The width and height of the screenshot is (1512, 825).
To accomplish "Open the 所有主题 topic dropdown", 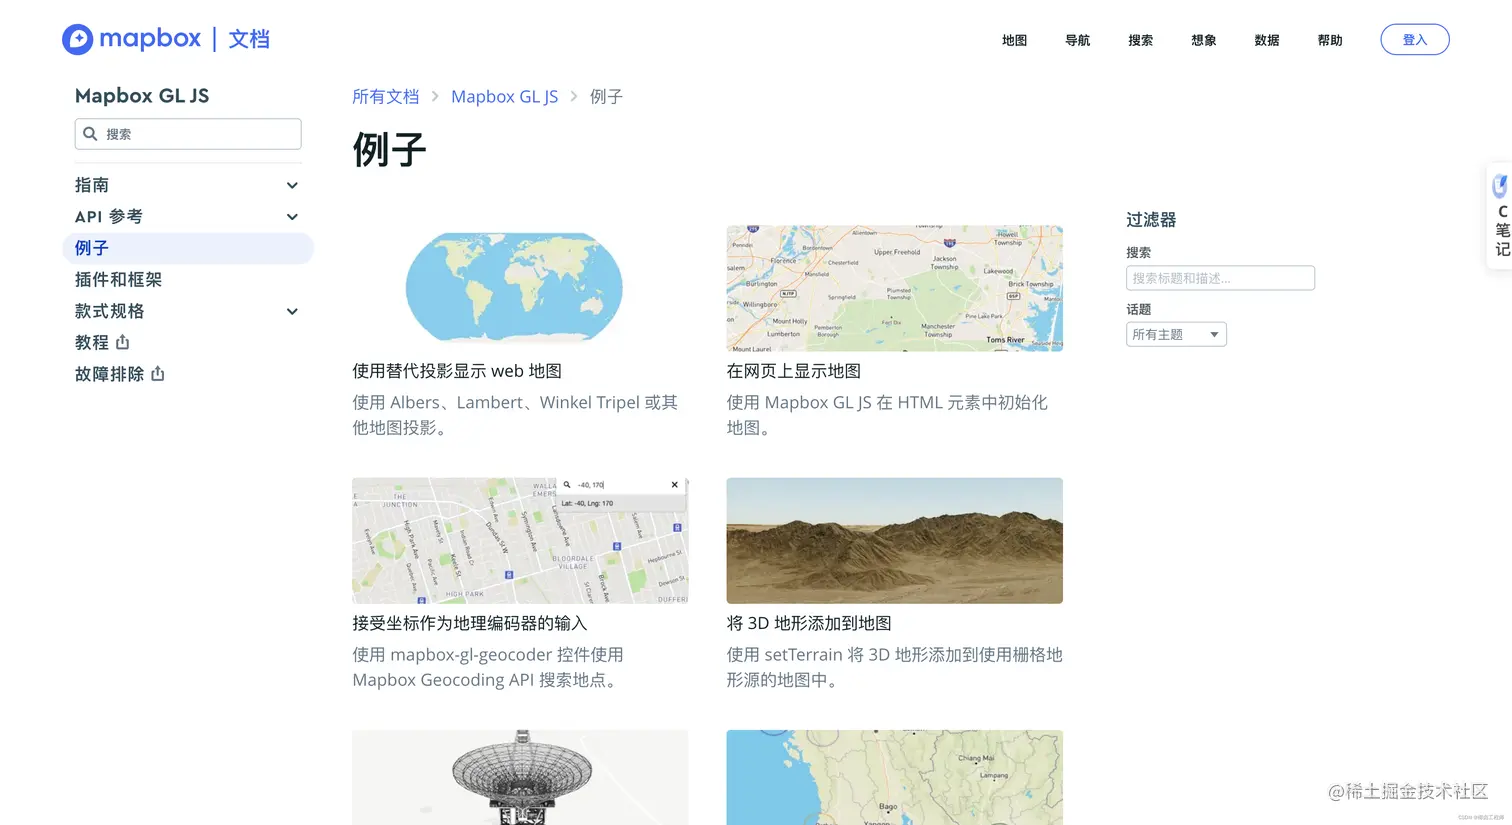I will click(x=1176, y=335).
